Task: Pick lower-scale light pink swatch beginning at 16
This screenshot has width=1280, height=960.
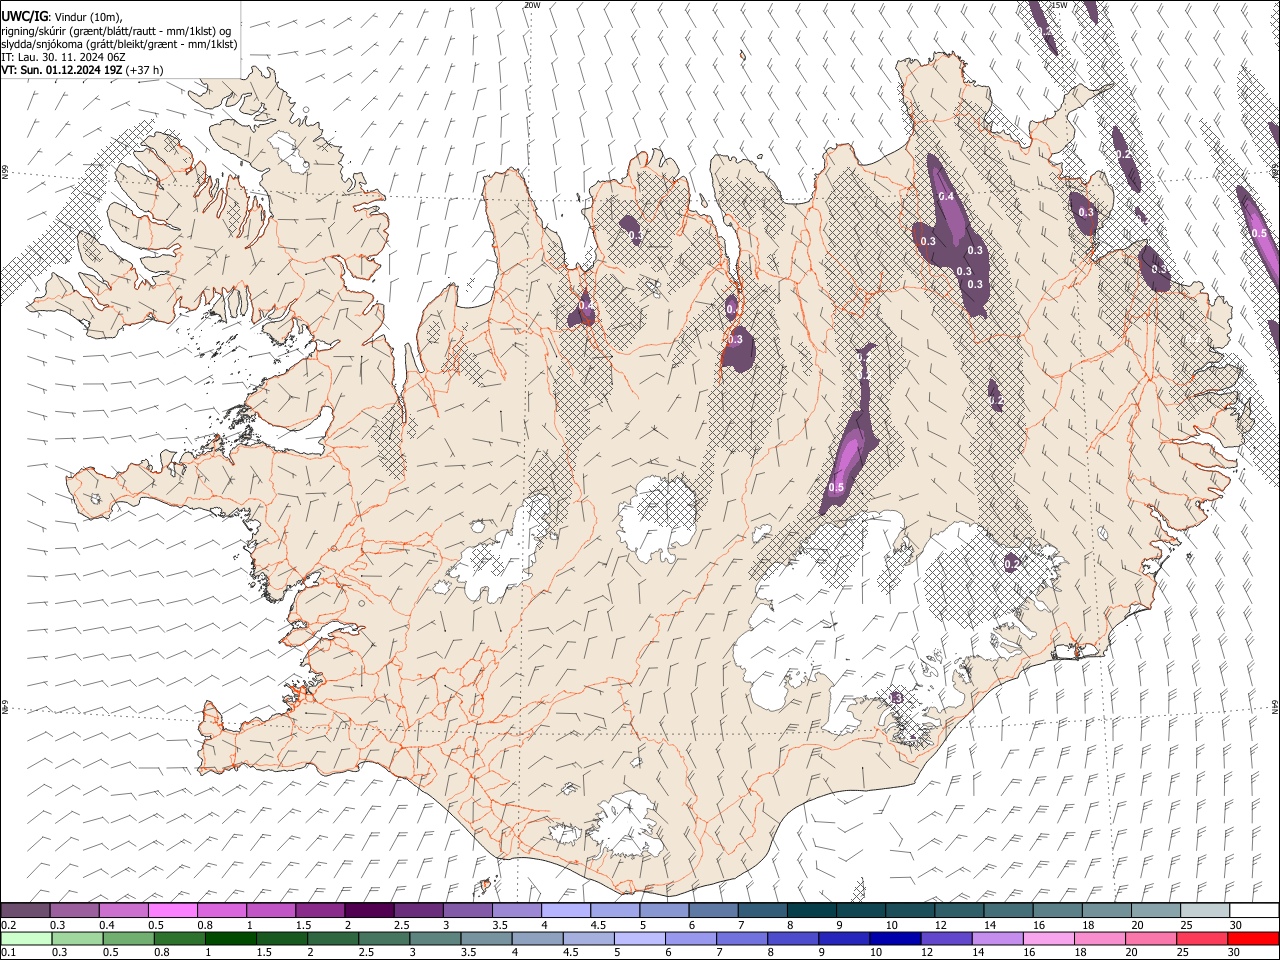Action: (x=1048, y=938)
